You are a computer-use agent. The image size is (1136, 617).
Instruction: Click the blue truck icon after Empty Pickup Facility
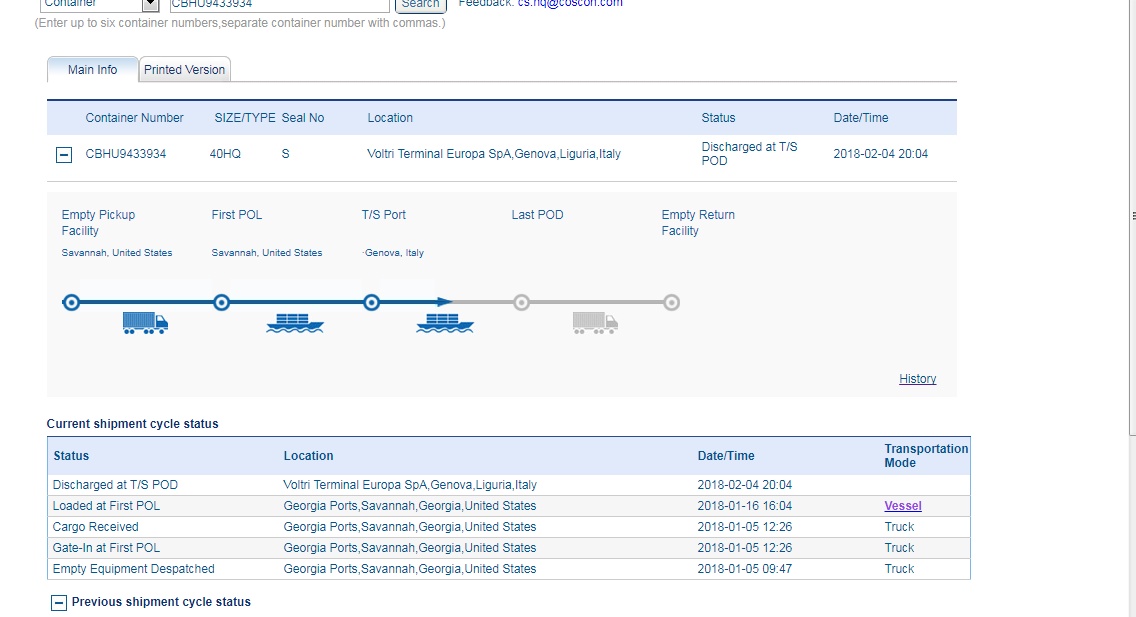(145, 322)
